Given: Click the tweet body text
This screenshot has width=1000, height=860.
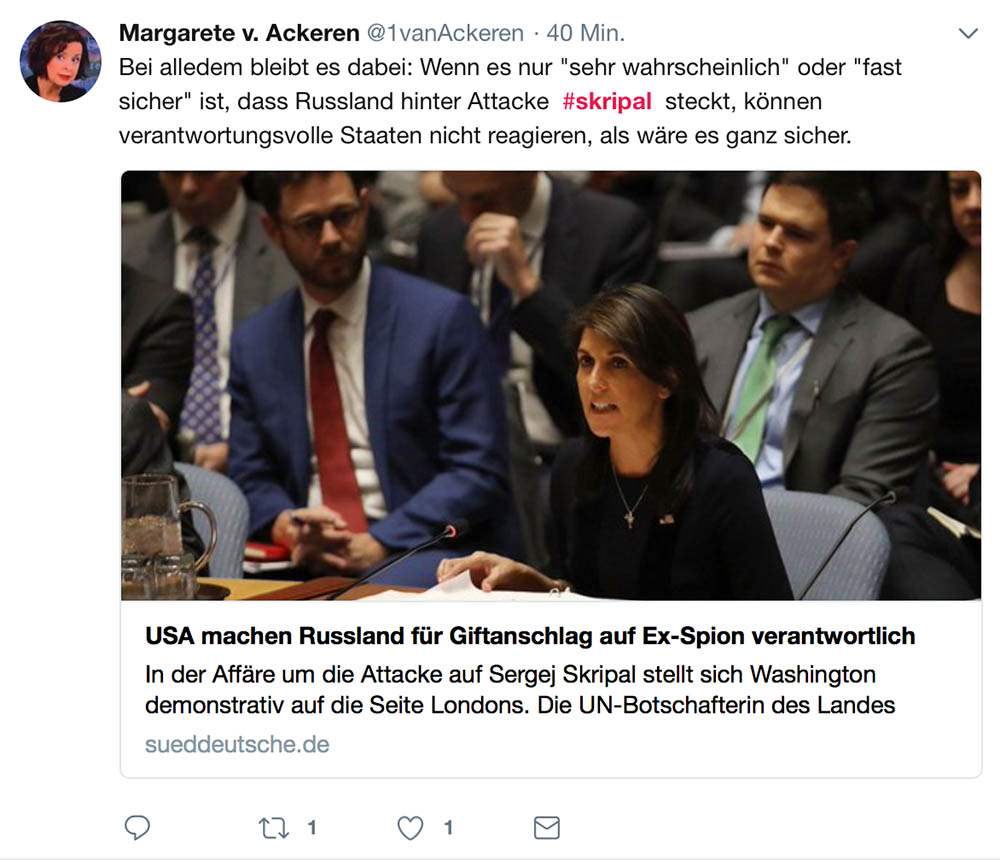Looking at the screenshot, I should (x=510, y=101).
